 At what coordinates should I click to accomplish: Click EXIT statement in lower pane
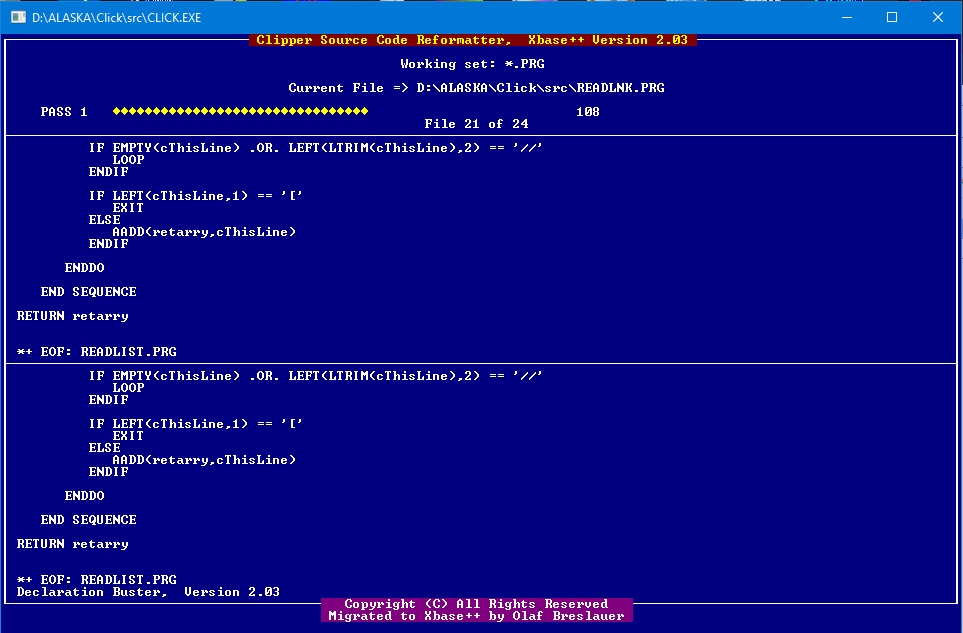pos(128,436)
